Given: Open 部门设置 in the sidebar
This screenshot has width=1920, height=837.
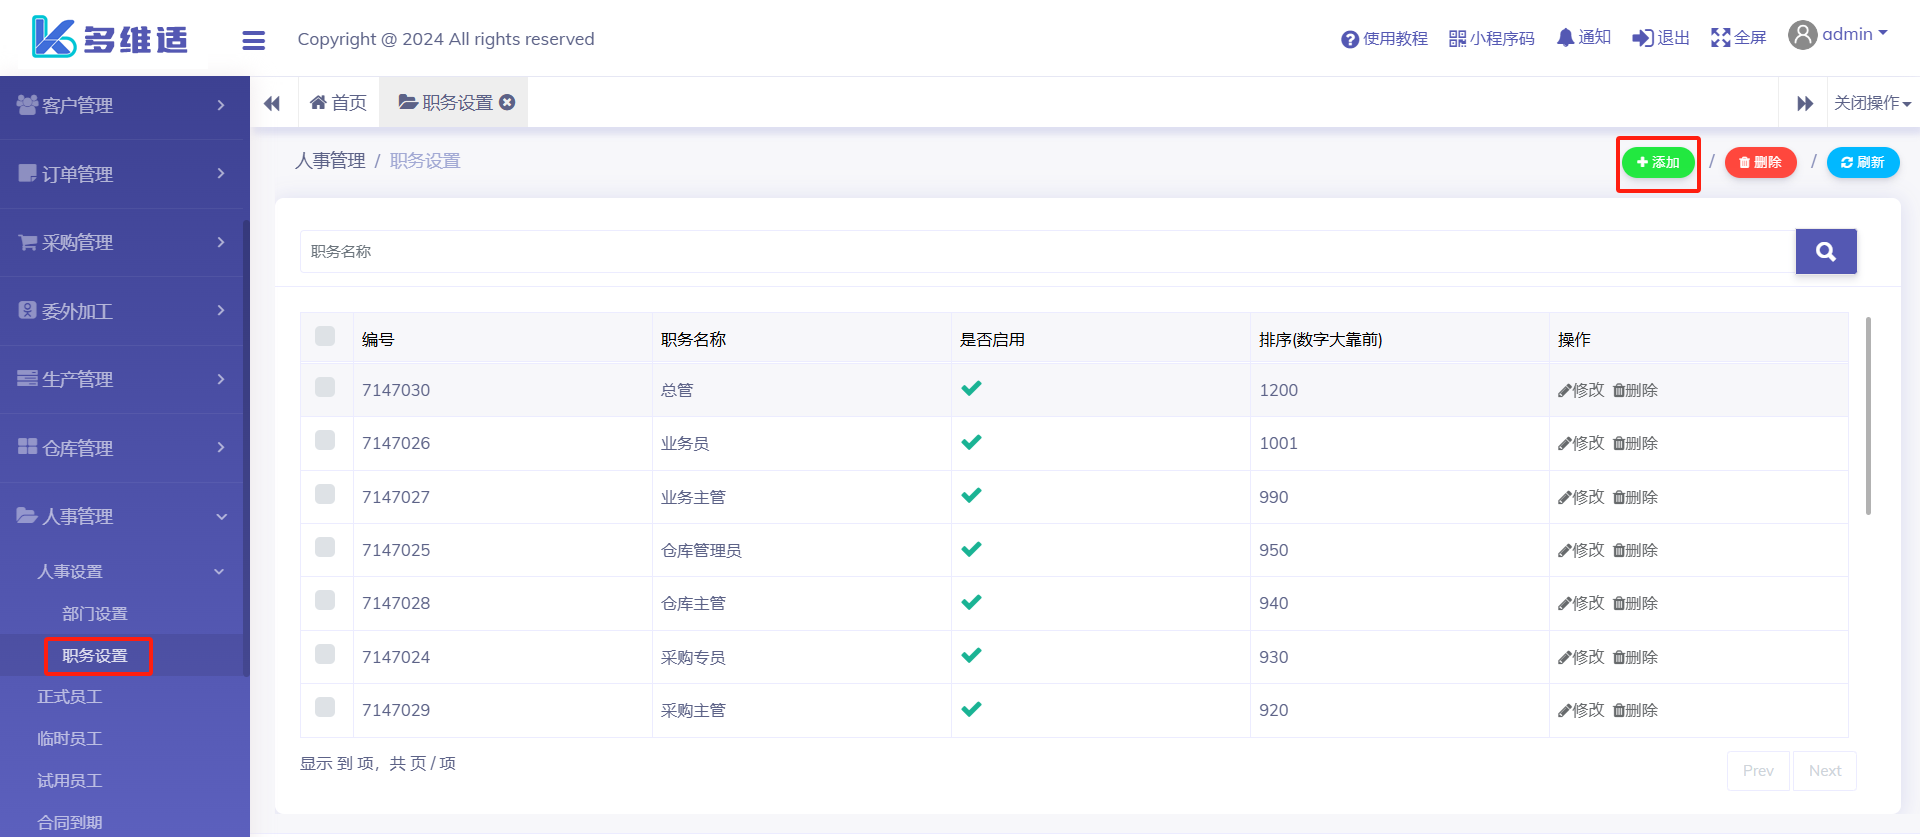Looking at the screenshot, I should (x=95, y=614).
